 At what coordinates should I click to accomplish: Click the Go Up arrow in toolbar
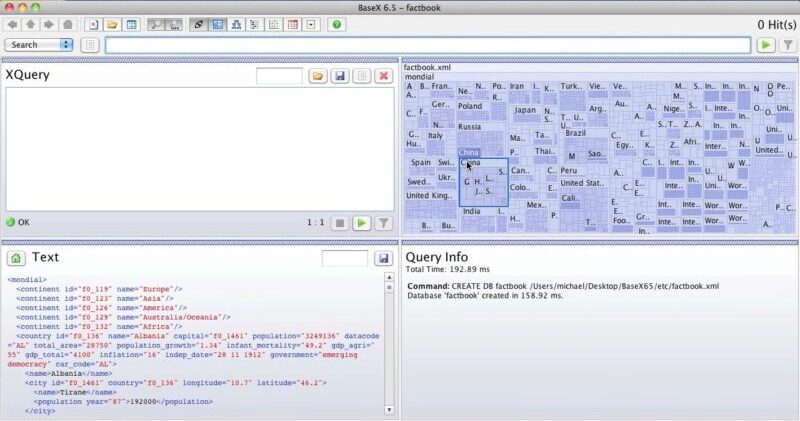(x=31, y=24)
